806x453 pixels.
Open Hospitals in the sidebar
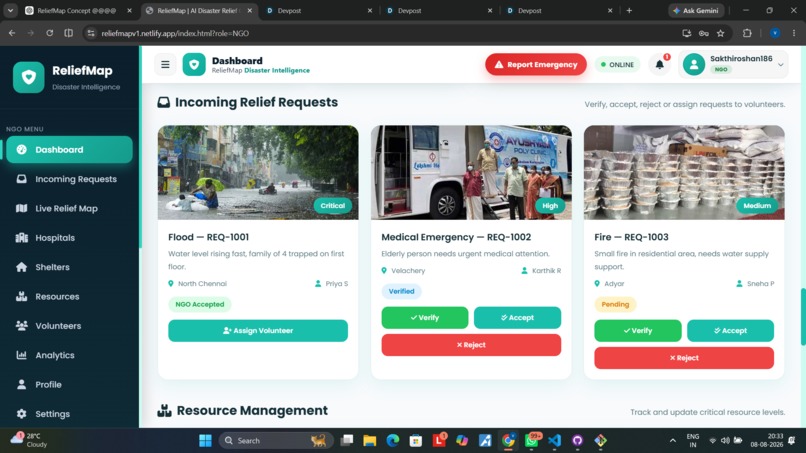[x=69, y=238]
